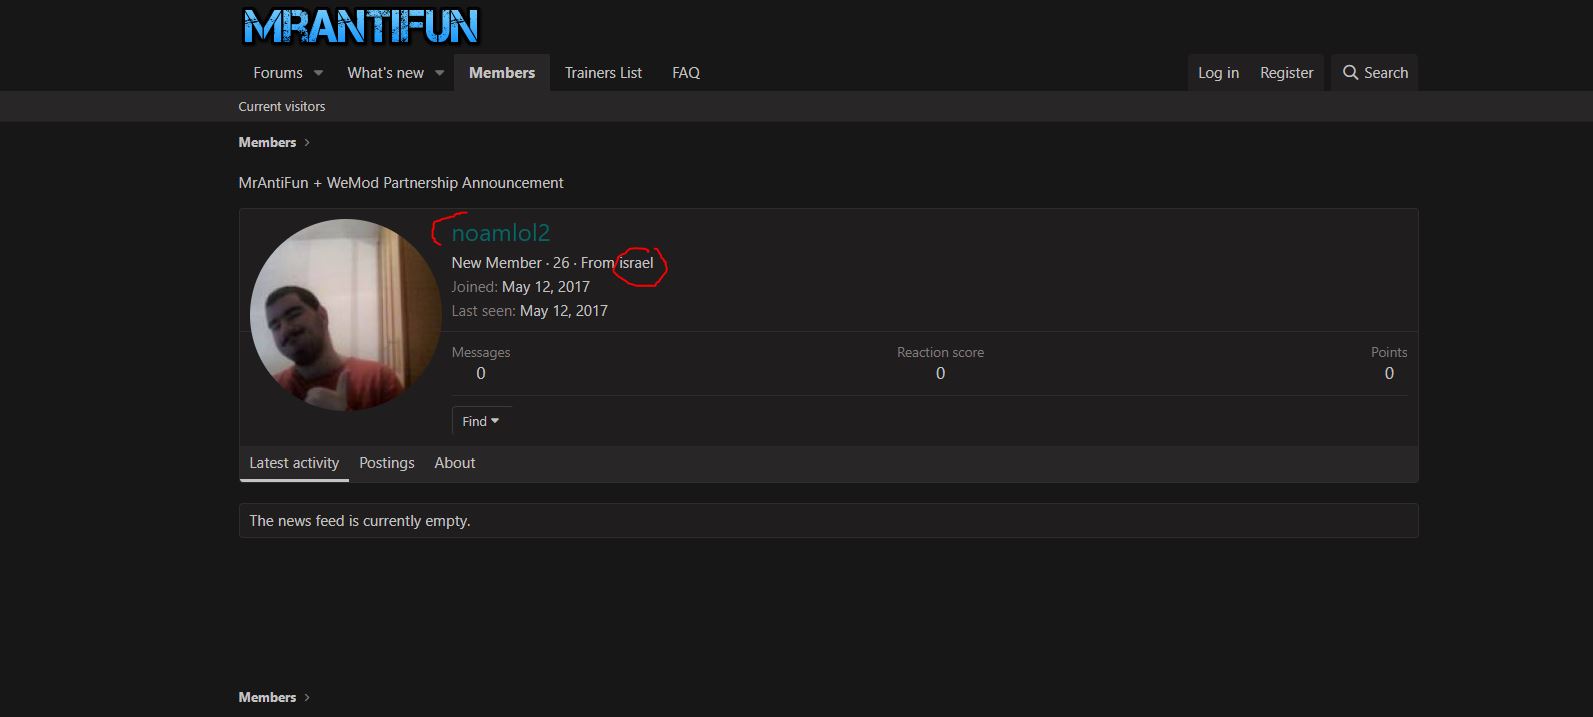The height and width of the screenshot is (717, 1593).
Task: Click the Points value 0
Action: 1389,373
